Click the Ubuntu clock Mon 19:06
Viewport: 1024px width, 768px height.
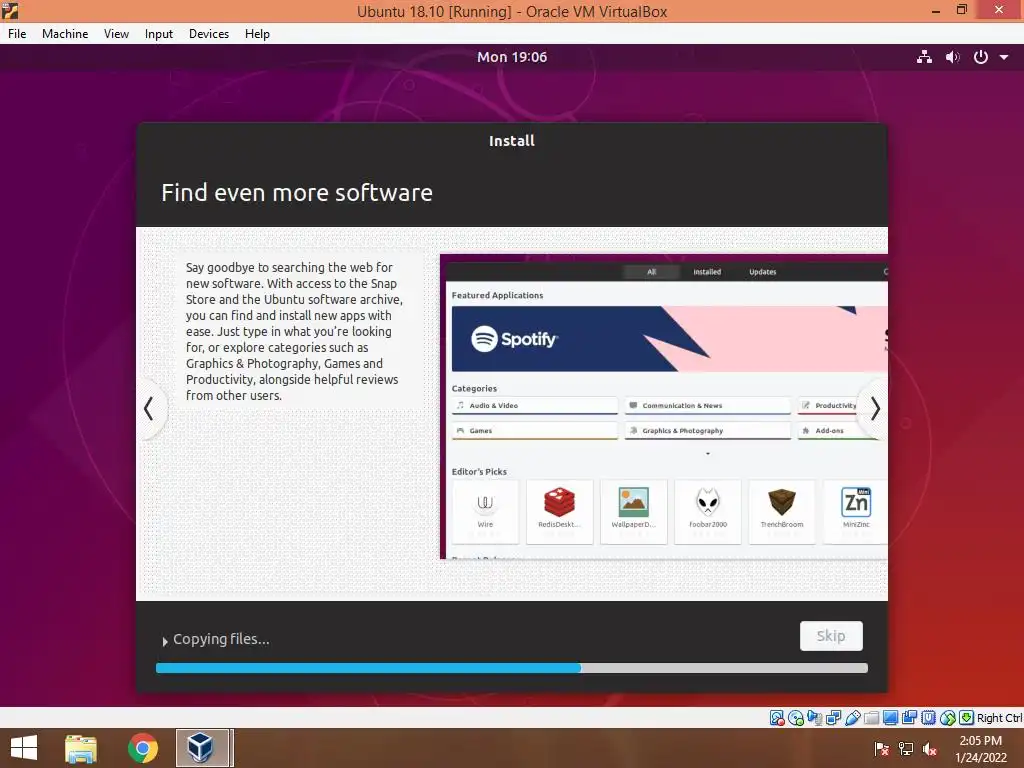pos(512,57)
